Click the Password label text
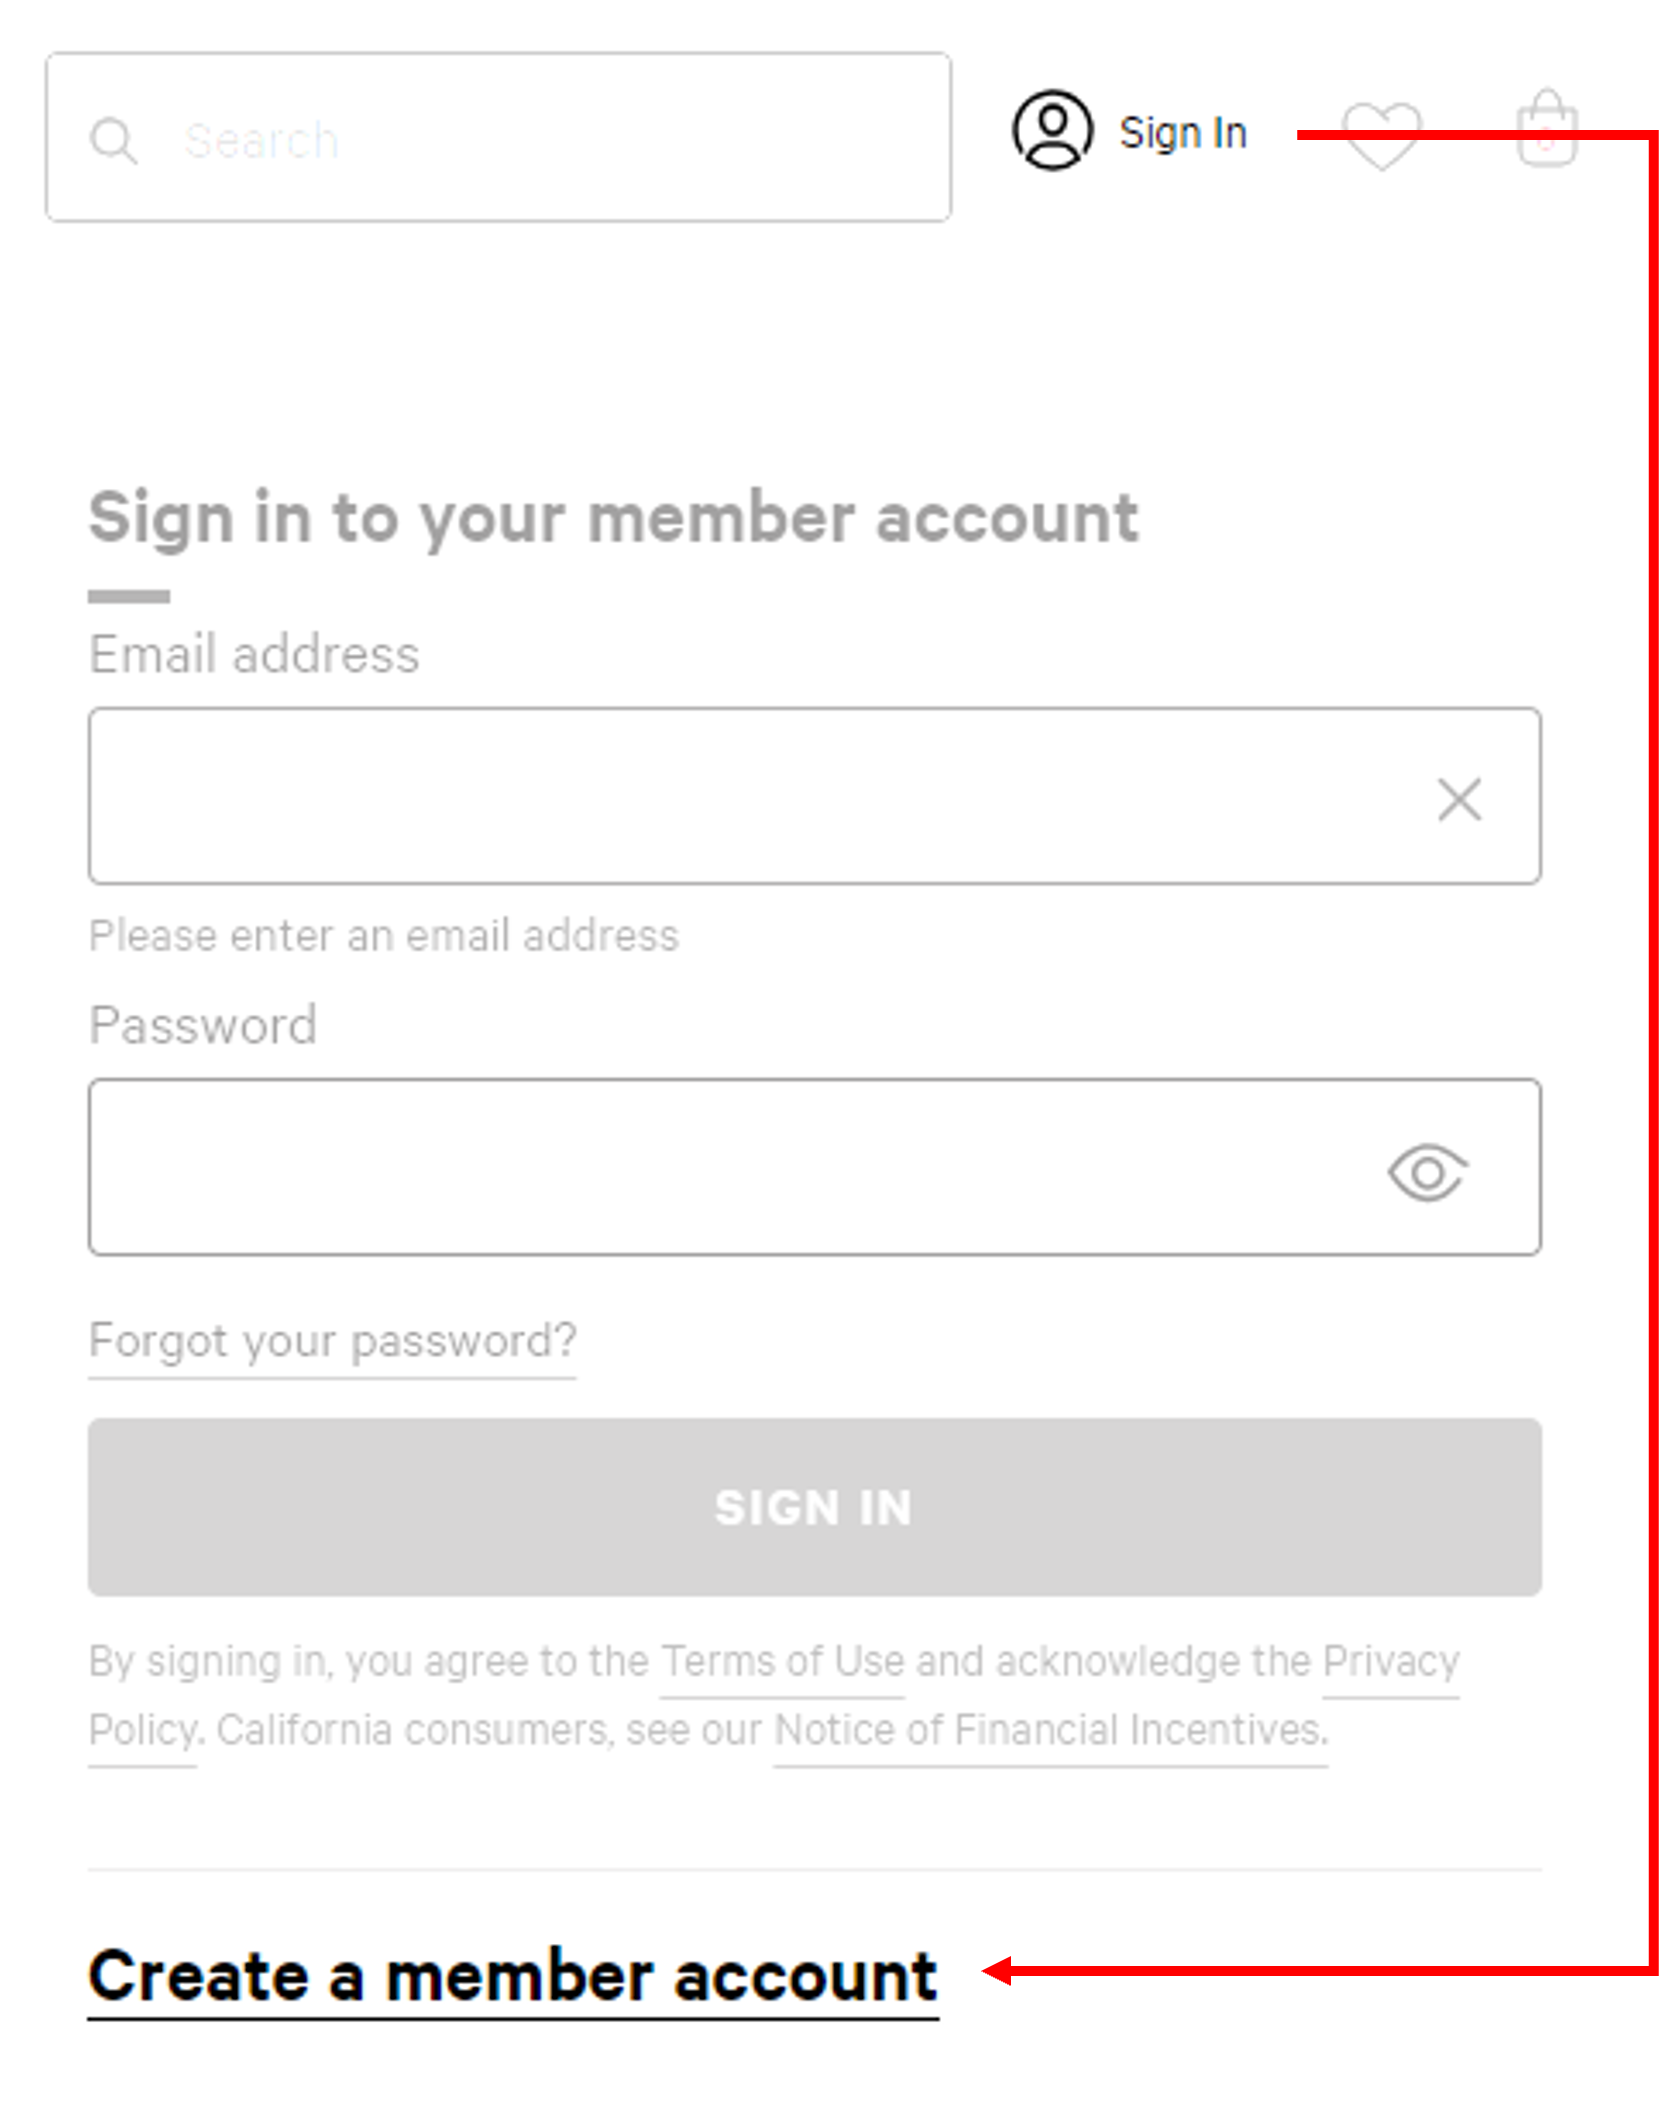The width and height of the screenshot is (1659, 2119). [203, 1026]
